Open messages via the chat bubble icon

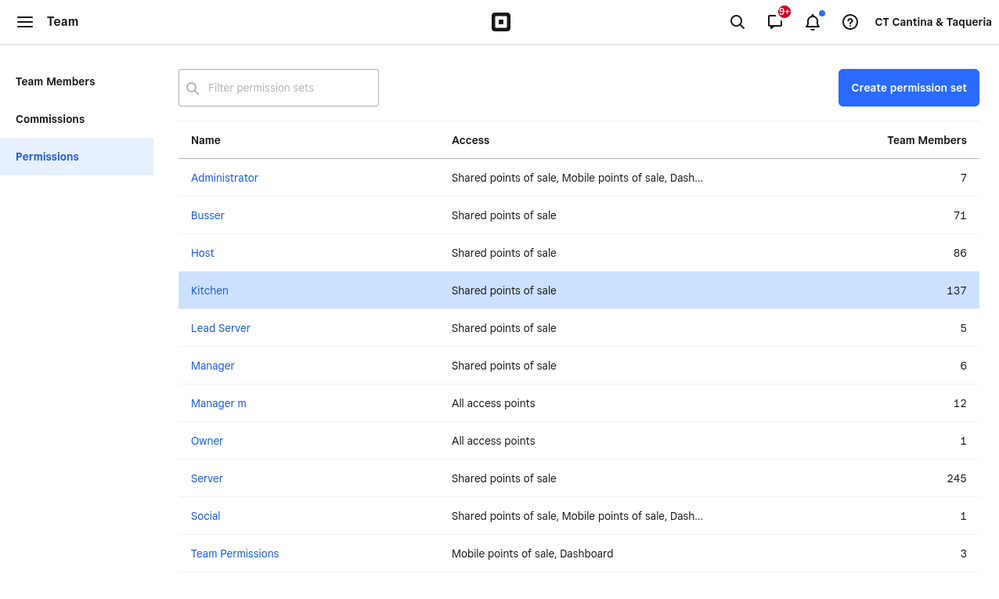coord(775,22)
